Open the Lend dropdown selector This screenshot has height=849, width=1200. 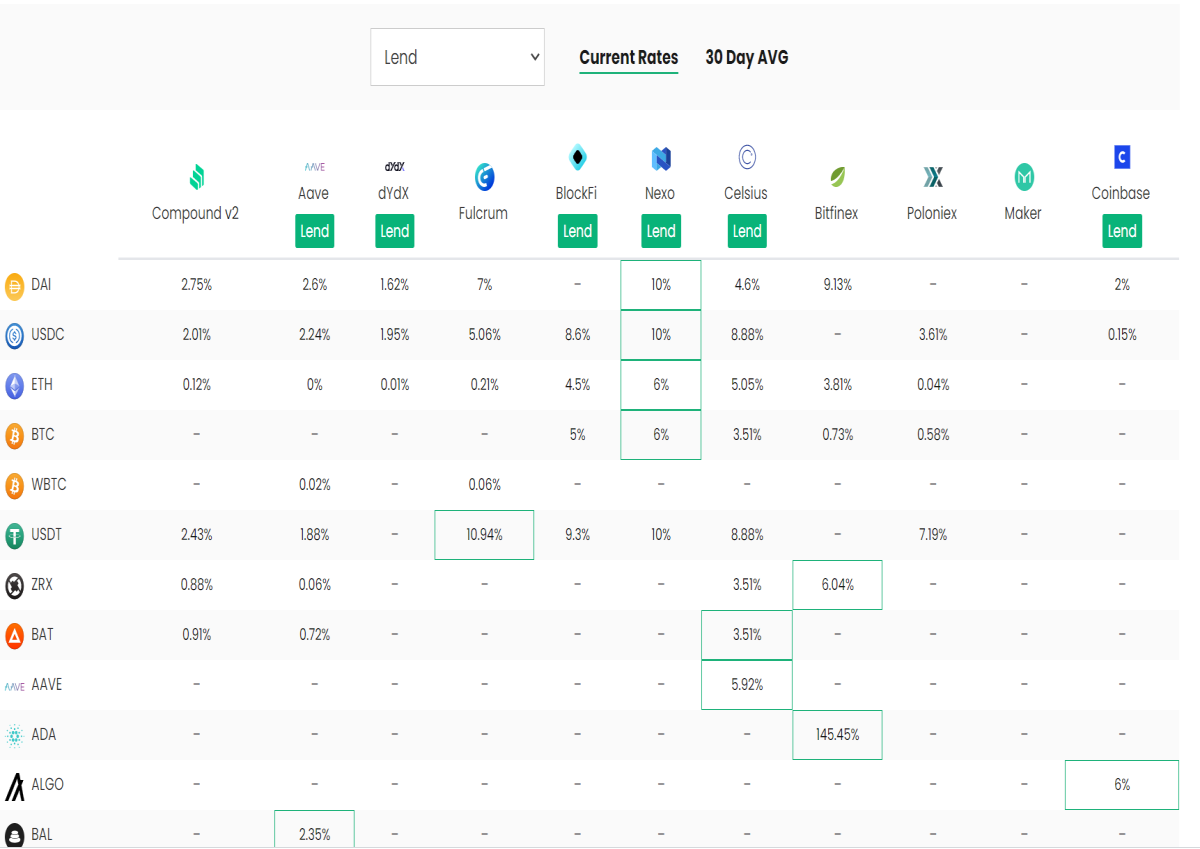point(457,57)
